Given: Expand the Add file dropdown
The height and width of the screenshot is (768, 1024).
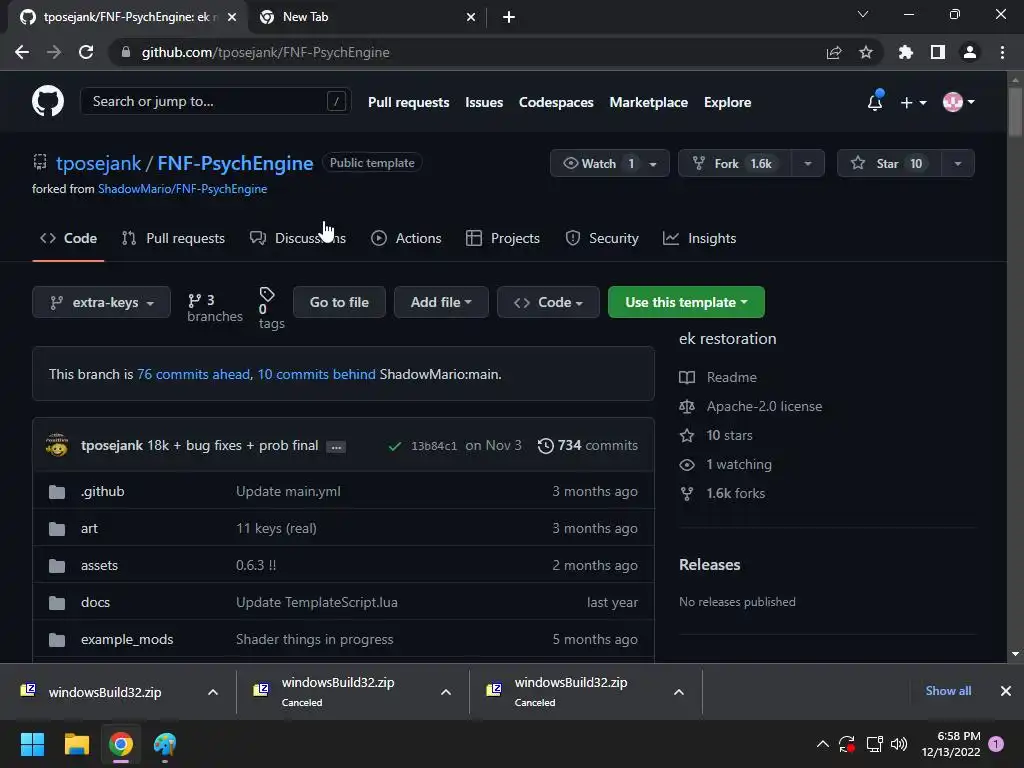Looking at the screenshot, I should pos(441,302).
